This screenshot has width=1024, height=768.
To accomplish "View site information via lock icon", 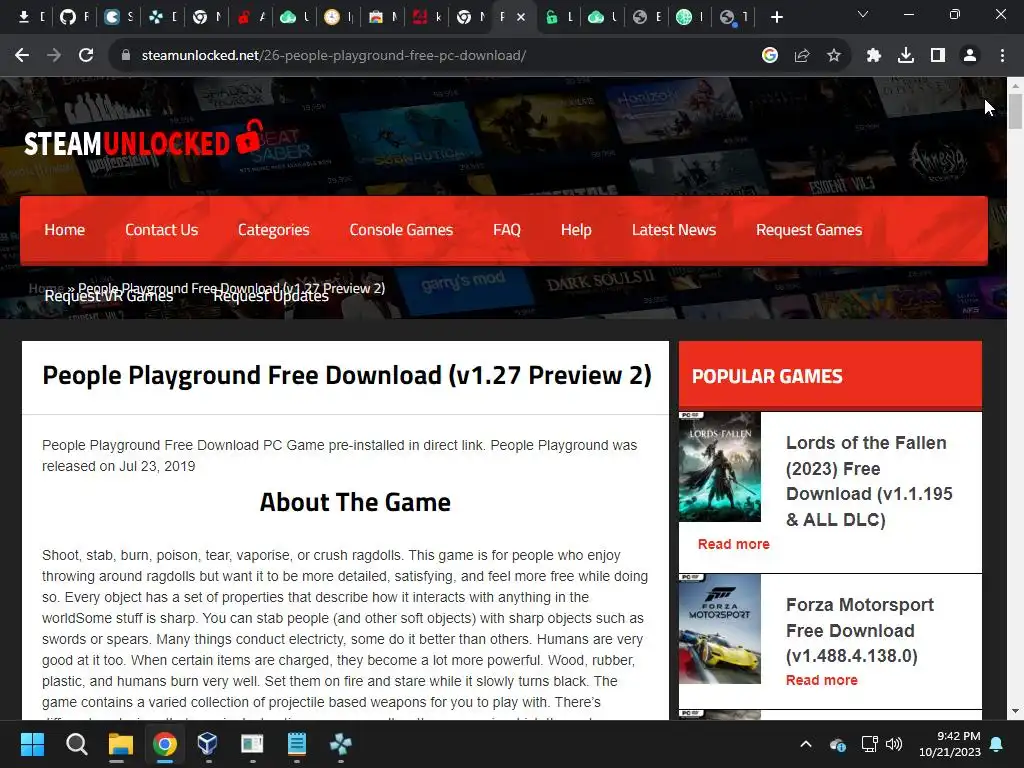I will 126,56.
